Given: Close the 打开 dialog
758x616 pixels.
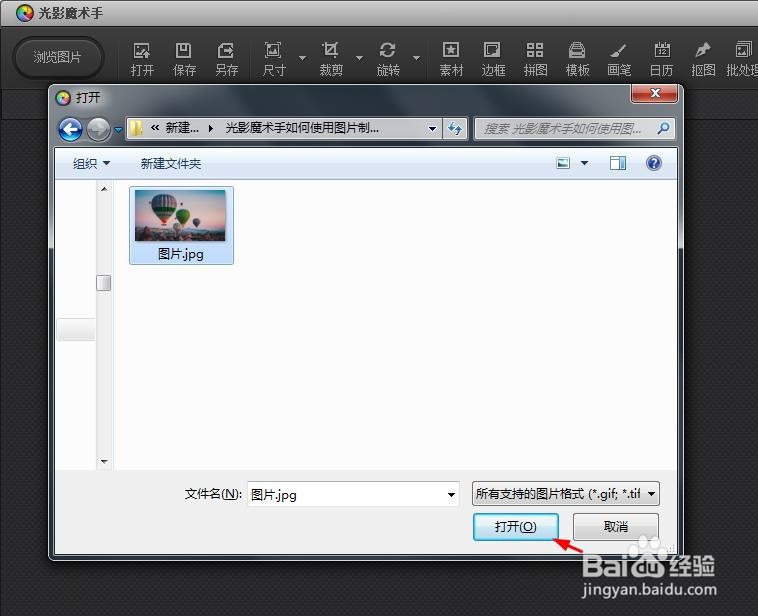Looking at the screenshot, I should click(655, 93).
